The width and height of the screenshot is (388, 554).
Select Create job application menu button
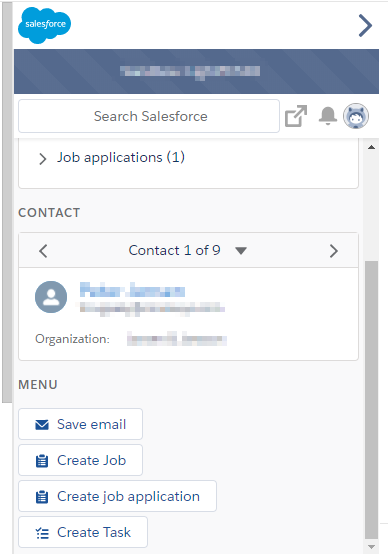(x=117, y=496)
